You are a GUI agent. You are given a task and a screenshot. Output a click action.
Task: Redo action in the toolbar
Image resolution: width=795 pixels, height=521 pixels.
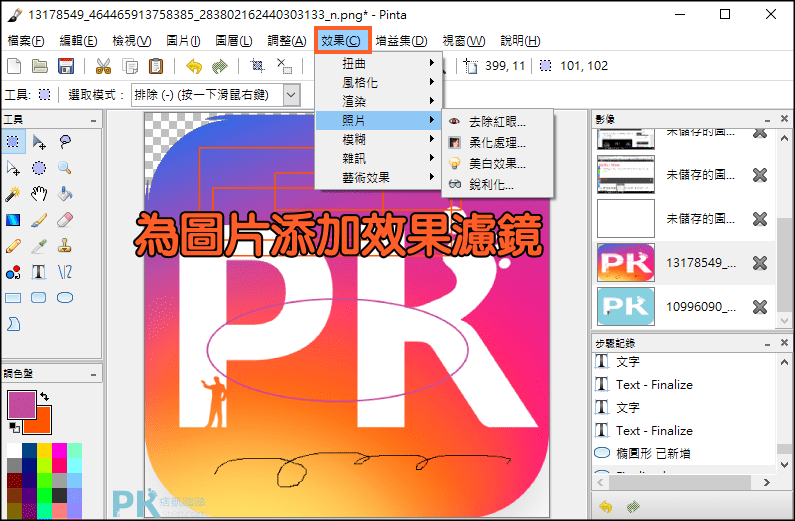220,66
